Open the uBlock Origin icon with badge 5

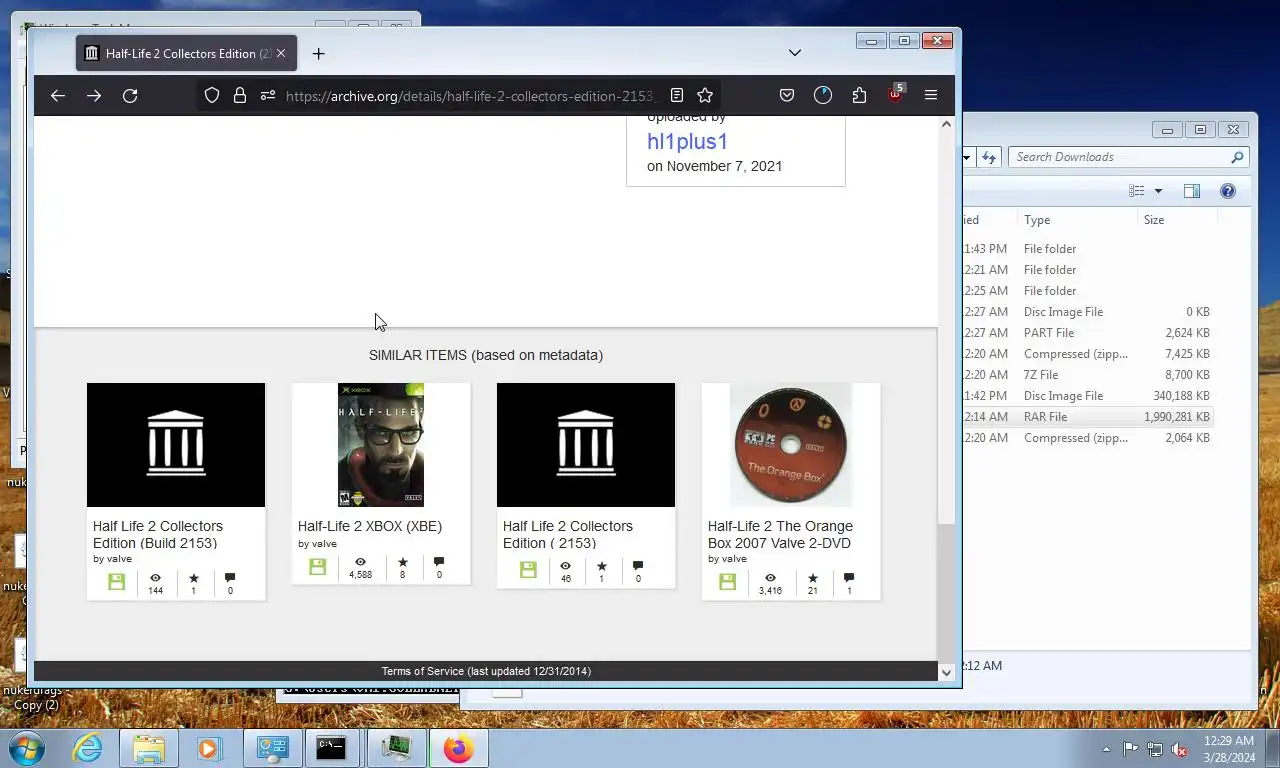pyautogui.click(x=895, y=95)
